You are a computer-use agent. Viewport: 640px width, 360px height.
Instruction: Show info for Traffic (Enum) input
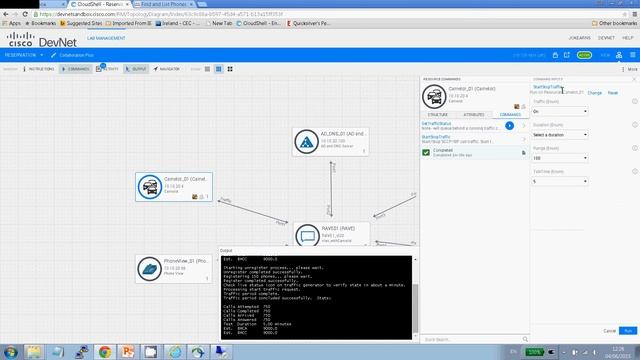(635, 101)
